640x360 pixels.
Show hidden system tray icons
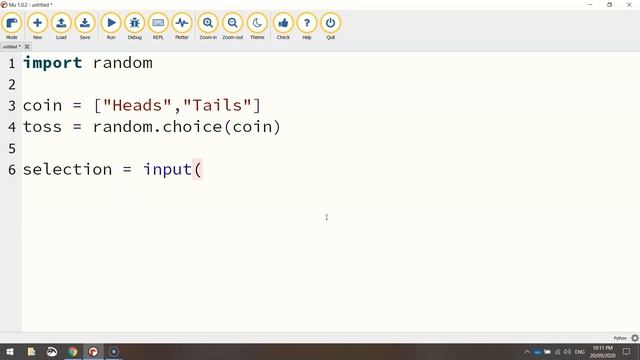point(527,351)
